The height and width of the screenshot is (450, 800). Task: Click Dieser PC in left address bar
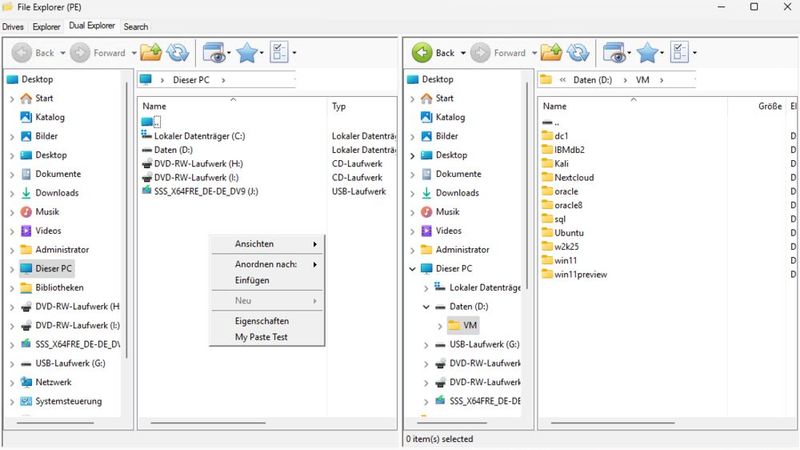(x=191, y=80)
